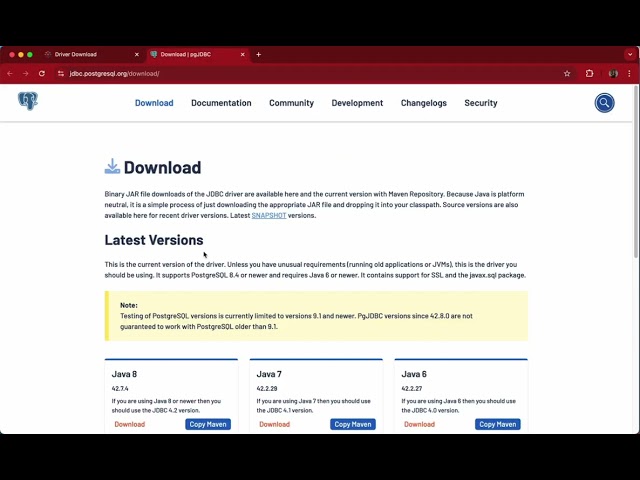Click the "Java 7" card title

tap(269, 374)
